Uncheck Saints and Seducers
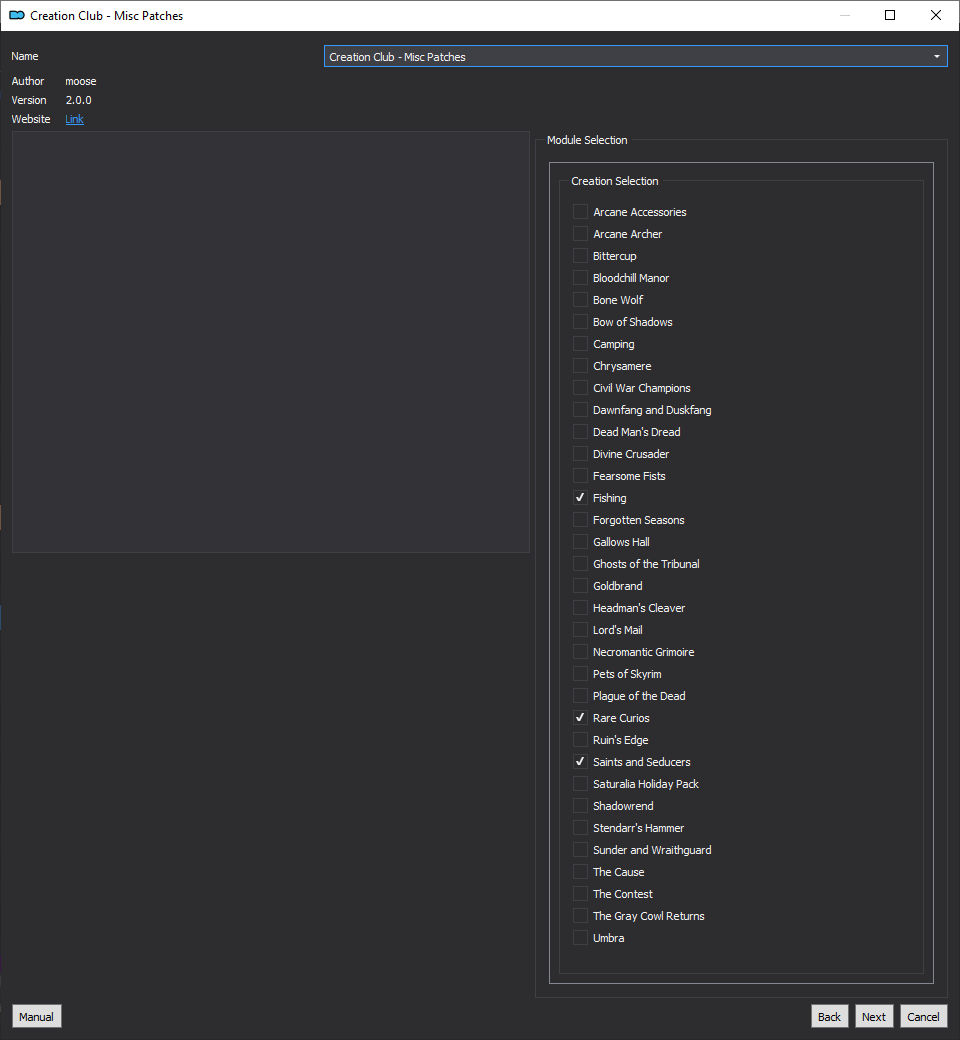This screenshot has height=1040, width=960. [x=580, y=761]
